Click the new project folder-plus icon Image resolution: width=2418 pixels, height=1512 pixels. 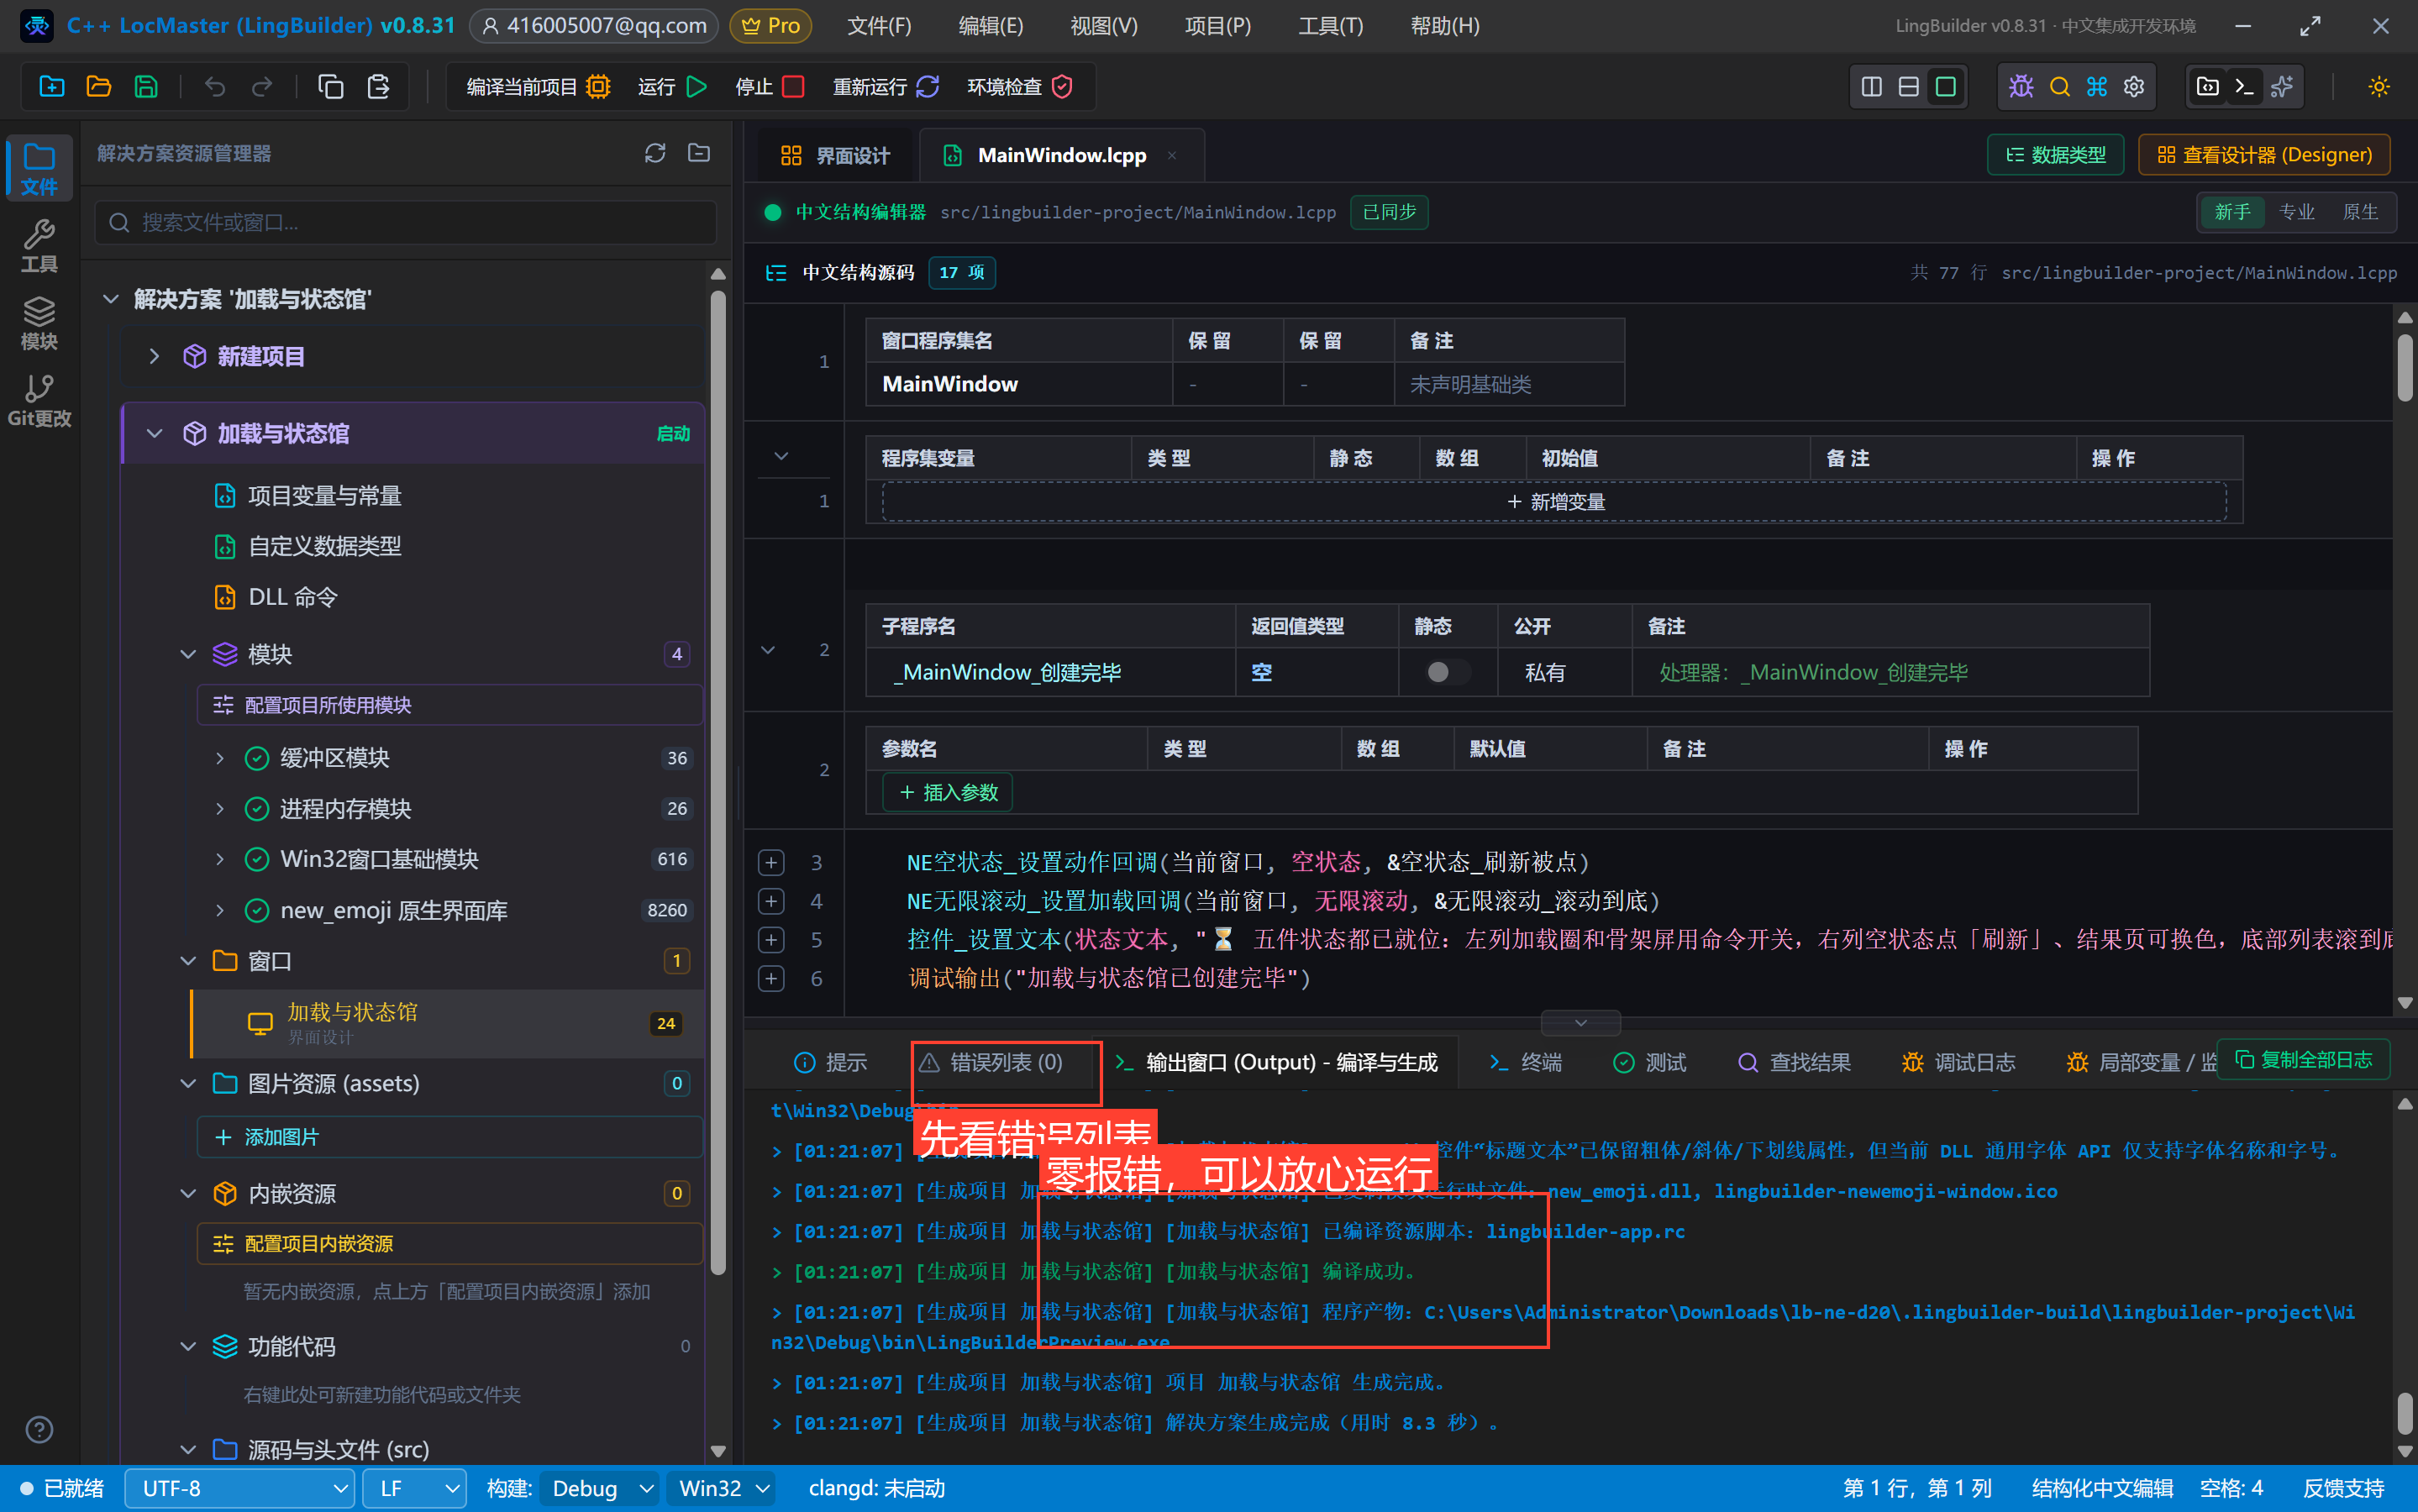(x=52, y=87)
